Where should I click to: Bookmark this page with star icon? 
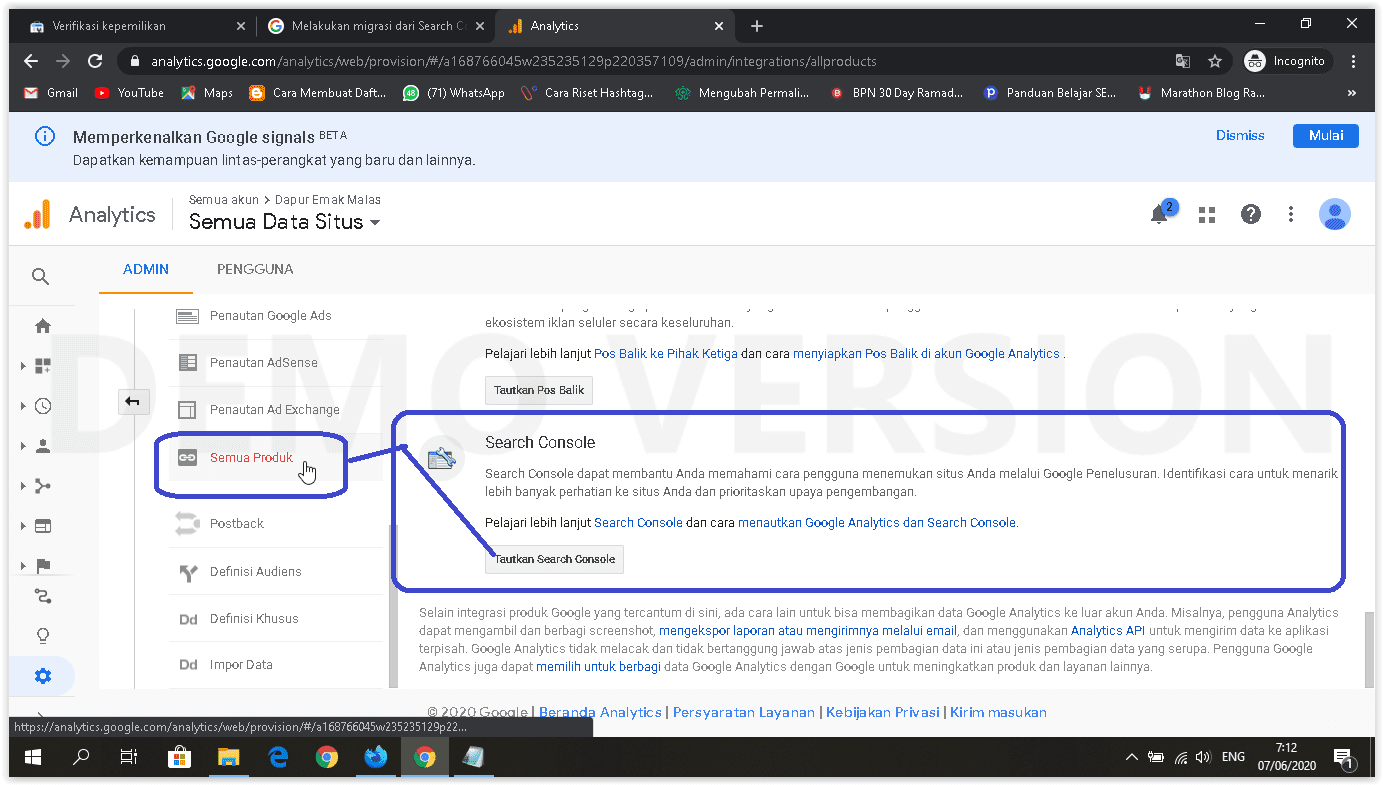[1215, 61]
